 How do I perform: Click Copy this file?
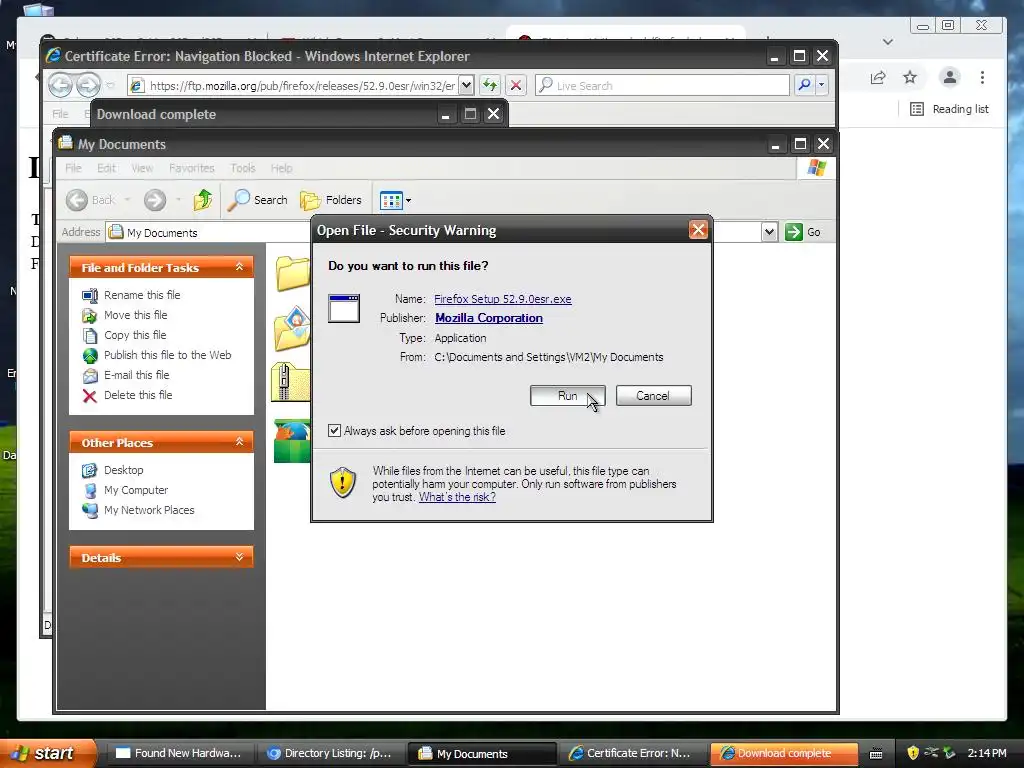[x=135, y=335]
